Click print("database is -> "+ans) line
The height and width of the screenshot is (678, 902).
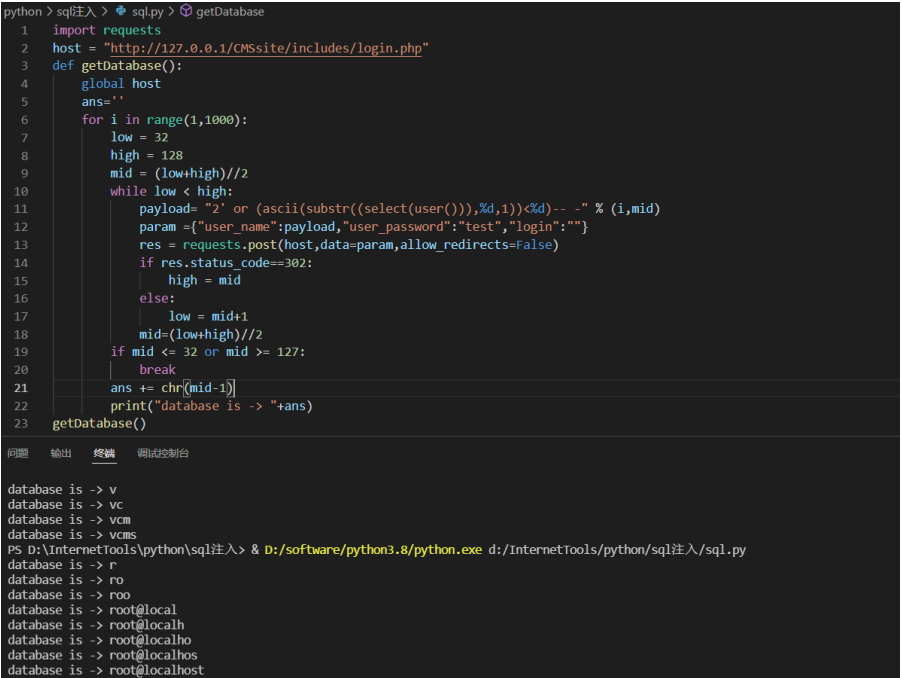click(x=211, y=406)
